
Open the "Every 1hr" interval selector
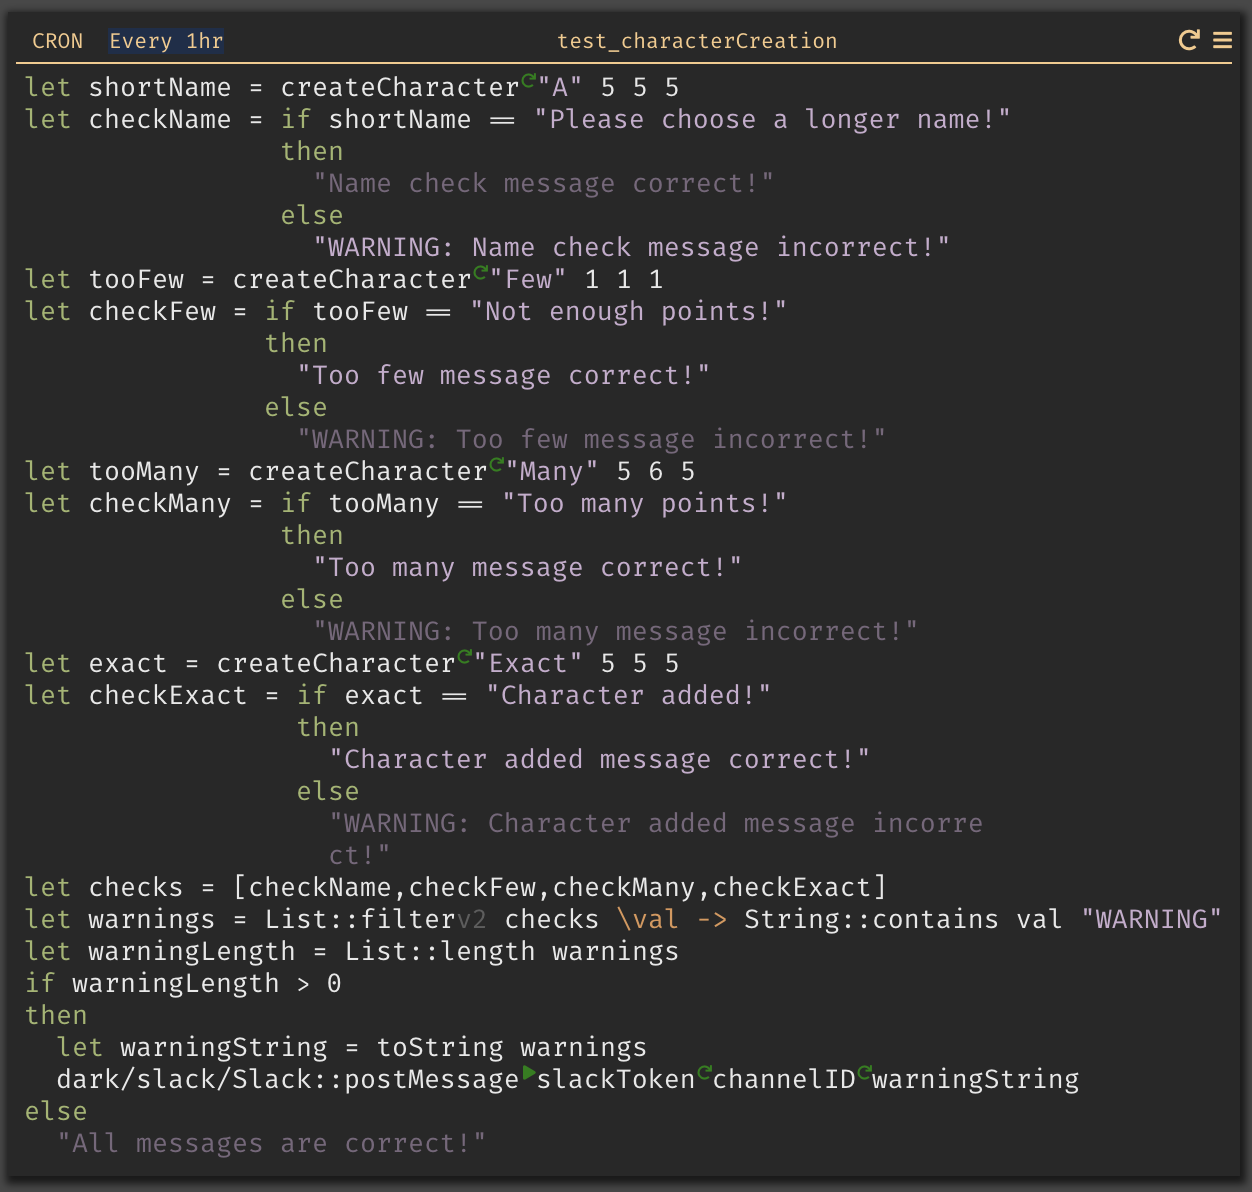166,41
